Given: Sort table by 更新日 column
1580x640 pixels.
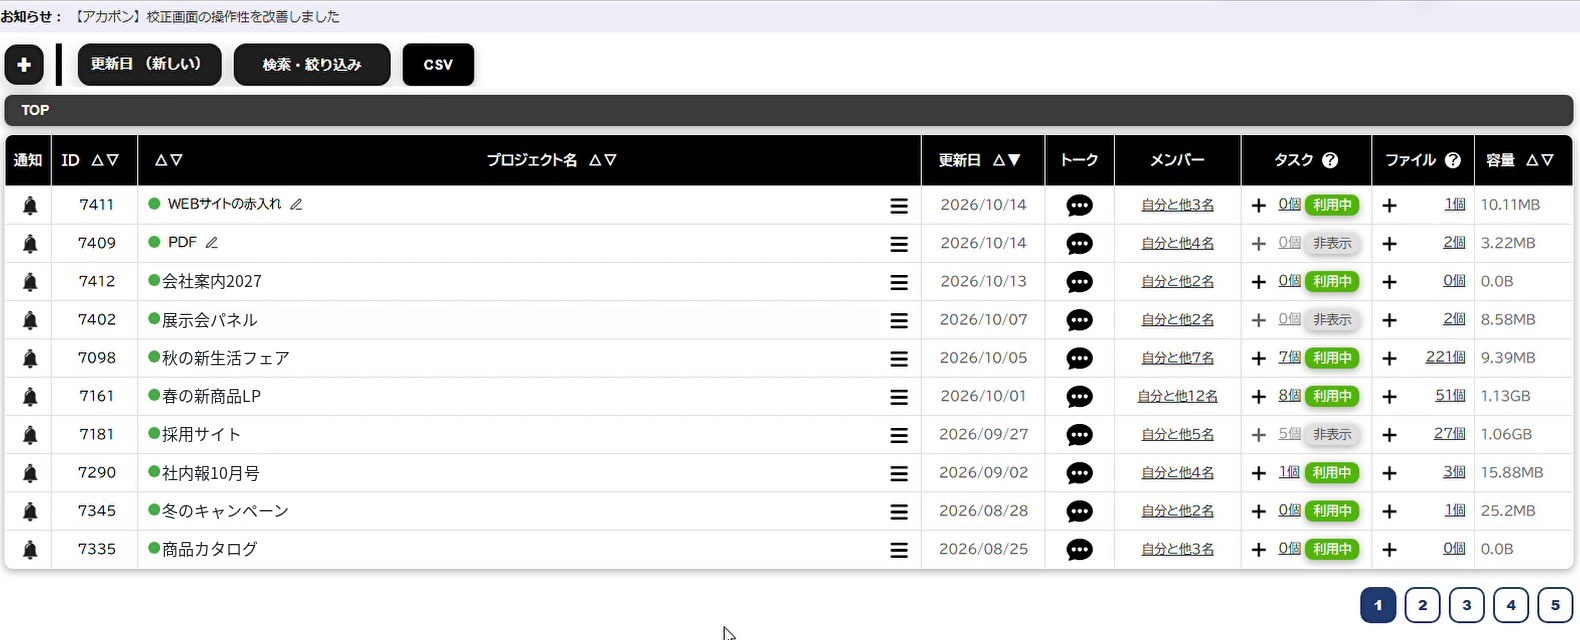Looking at the screenshot, I should point(1006,160).
